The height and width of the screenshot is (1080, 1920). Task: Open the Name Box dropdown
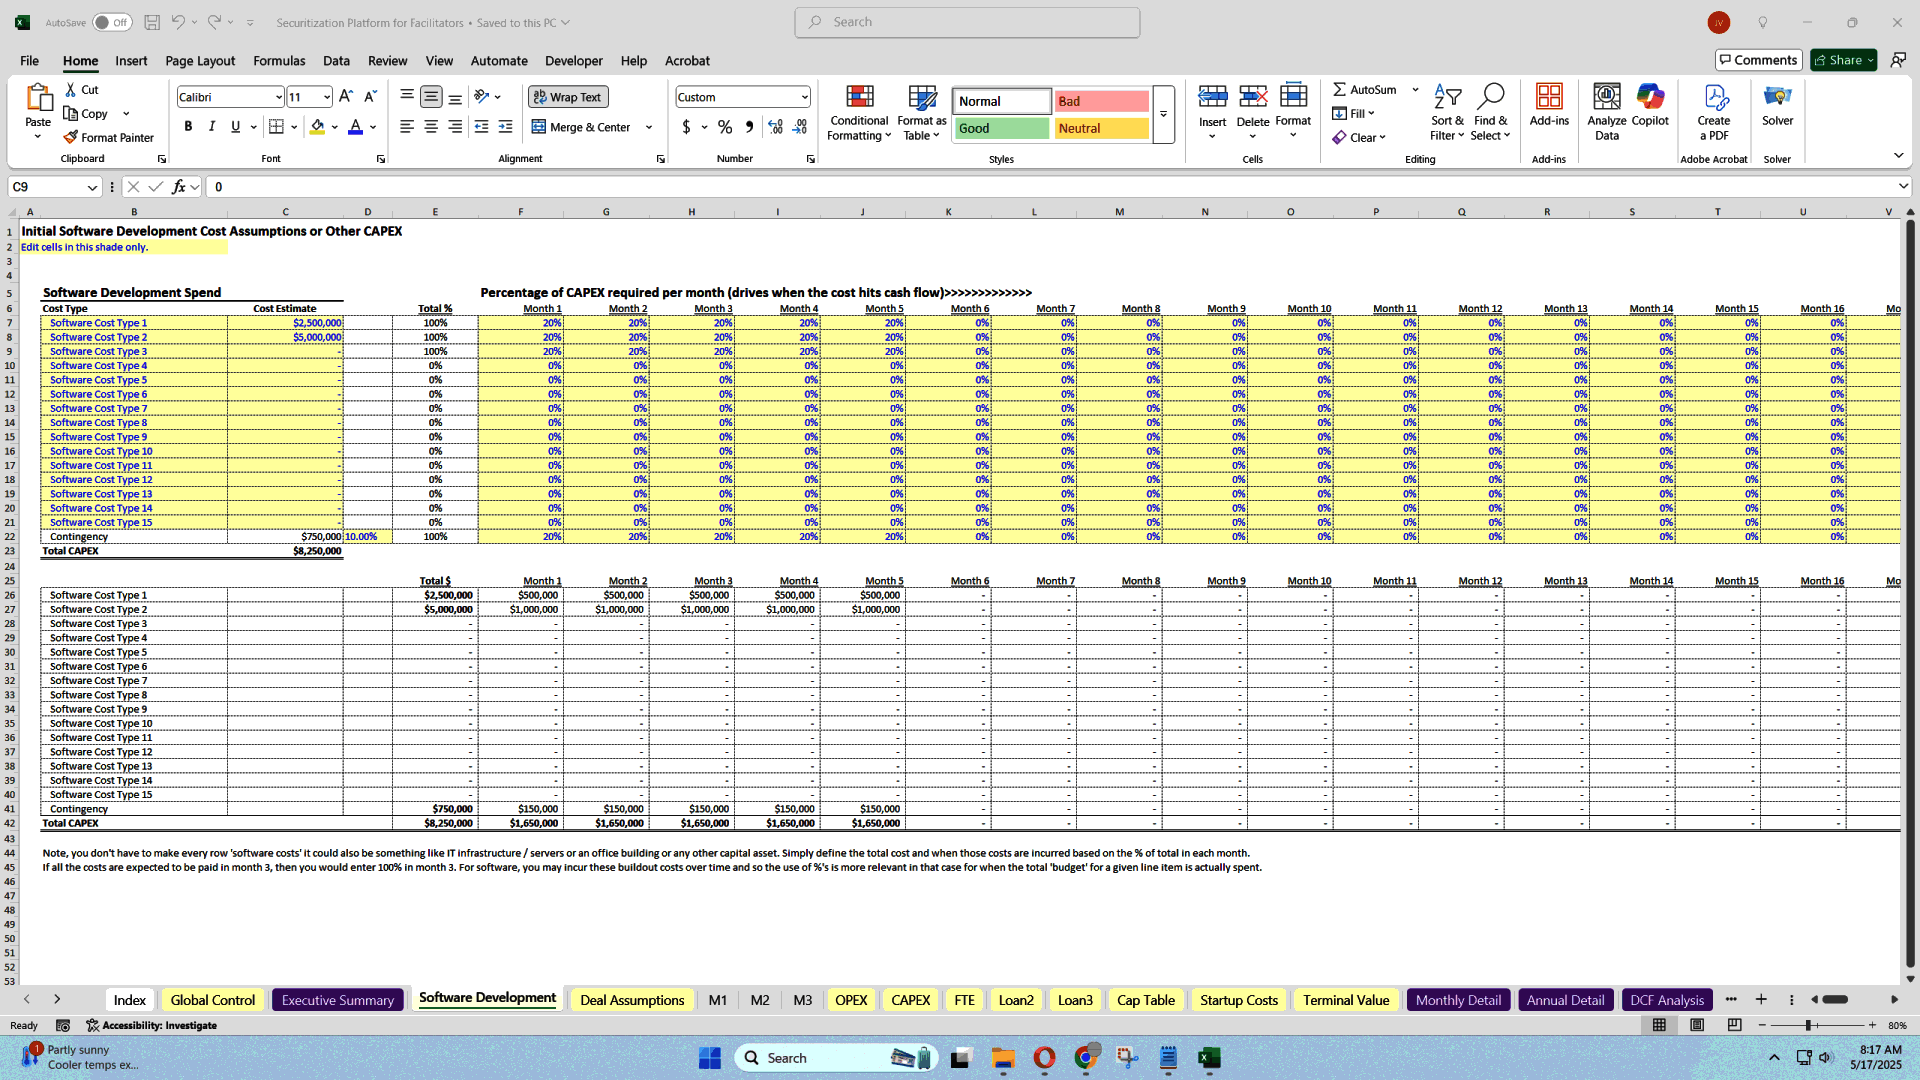92,187
